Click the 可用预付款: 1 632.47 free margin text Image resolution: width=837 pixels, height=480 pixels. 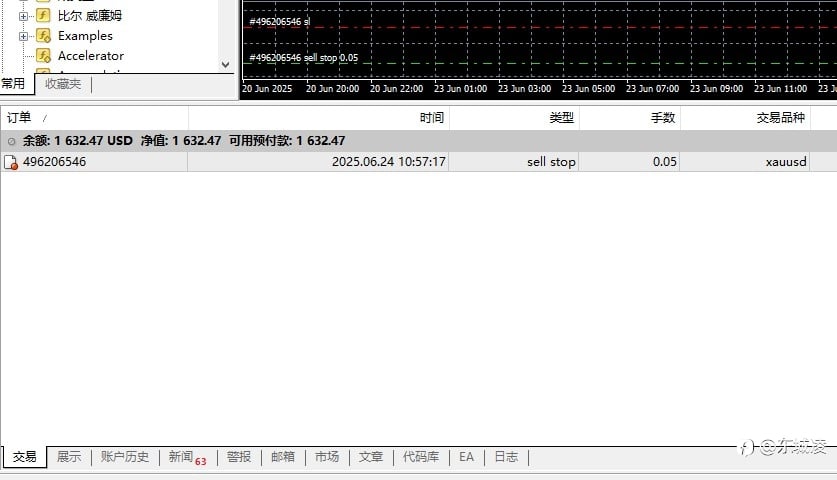pyautogui.click(x=287, y=141)
